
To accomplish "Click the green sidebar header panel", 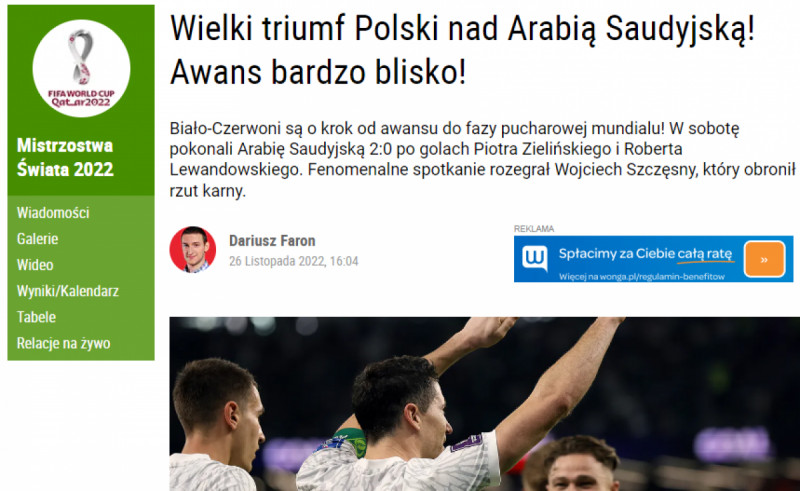I will click(81, 101).
